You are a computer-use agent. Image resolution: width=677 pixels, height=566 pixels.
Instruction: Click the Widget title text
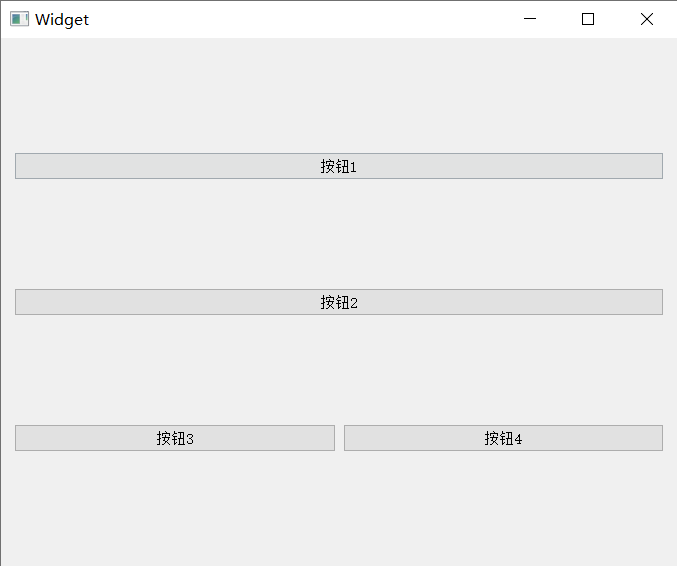click(x=62, y=19)
